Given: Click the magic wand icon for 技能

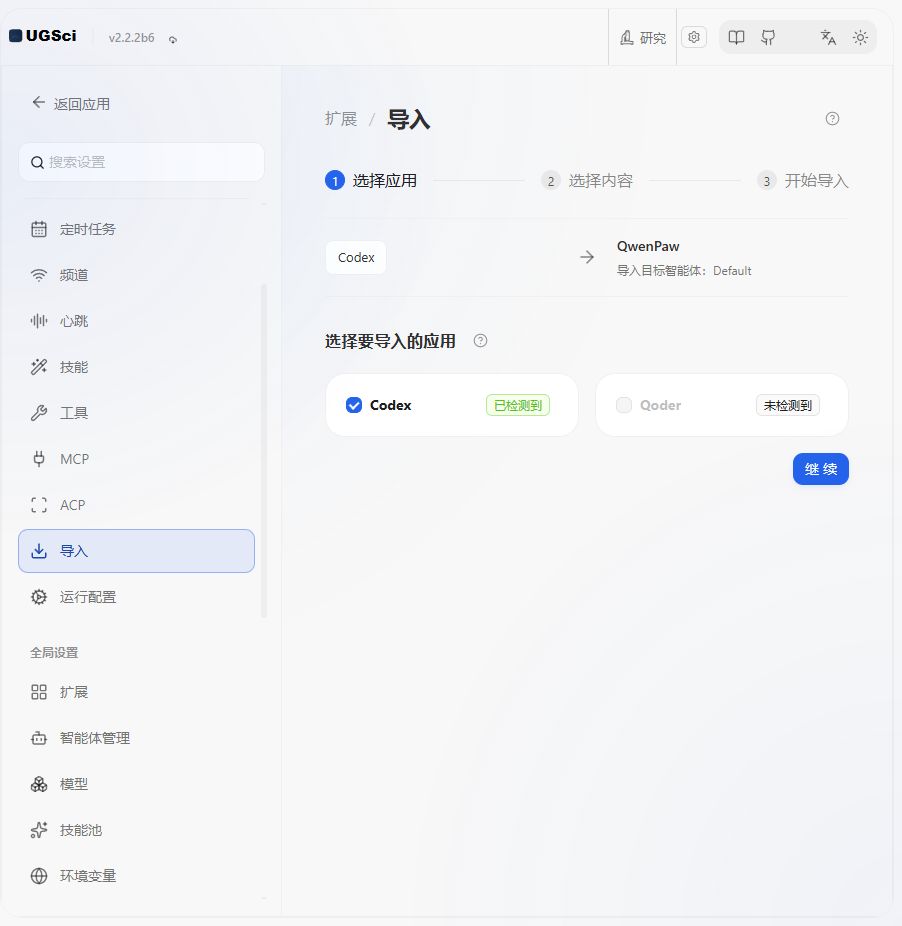Looking at the screenshot, I should coord(39,367).
